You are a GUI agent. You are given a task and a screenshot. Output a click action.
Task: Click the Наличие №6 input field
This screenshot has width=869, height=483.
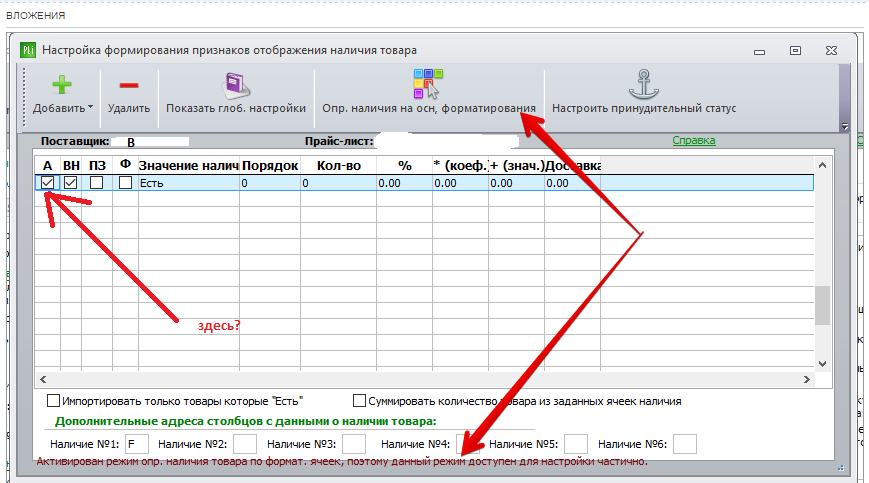pos(685,444)
